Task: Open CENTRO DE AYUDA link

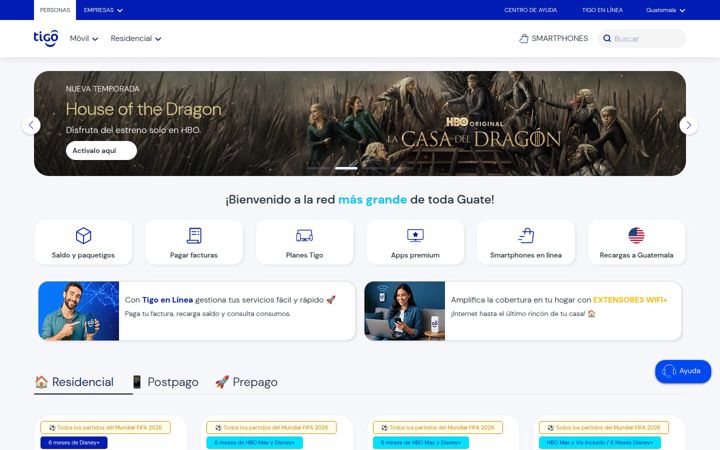Action: [530, 10]
